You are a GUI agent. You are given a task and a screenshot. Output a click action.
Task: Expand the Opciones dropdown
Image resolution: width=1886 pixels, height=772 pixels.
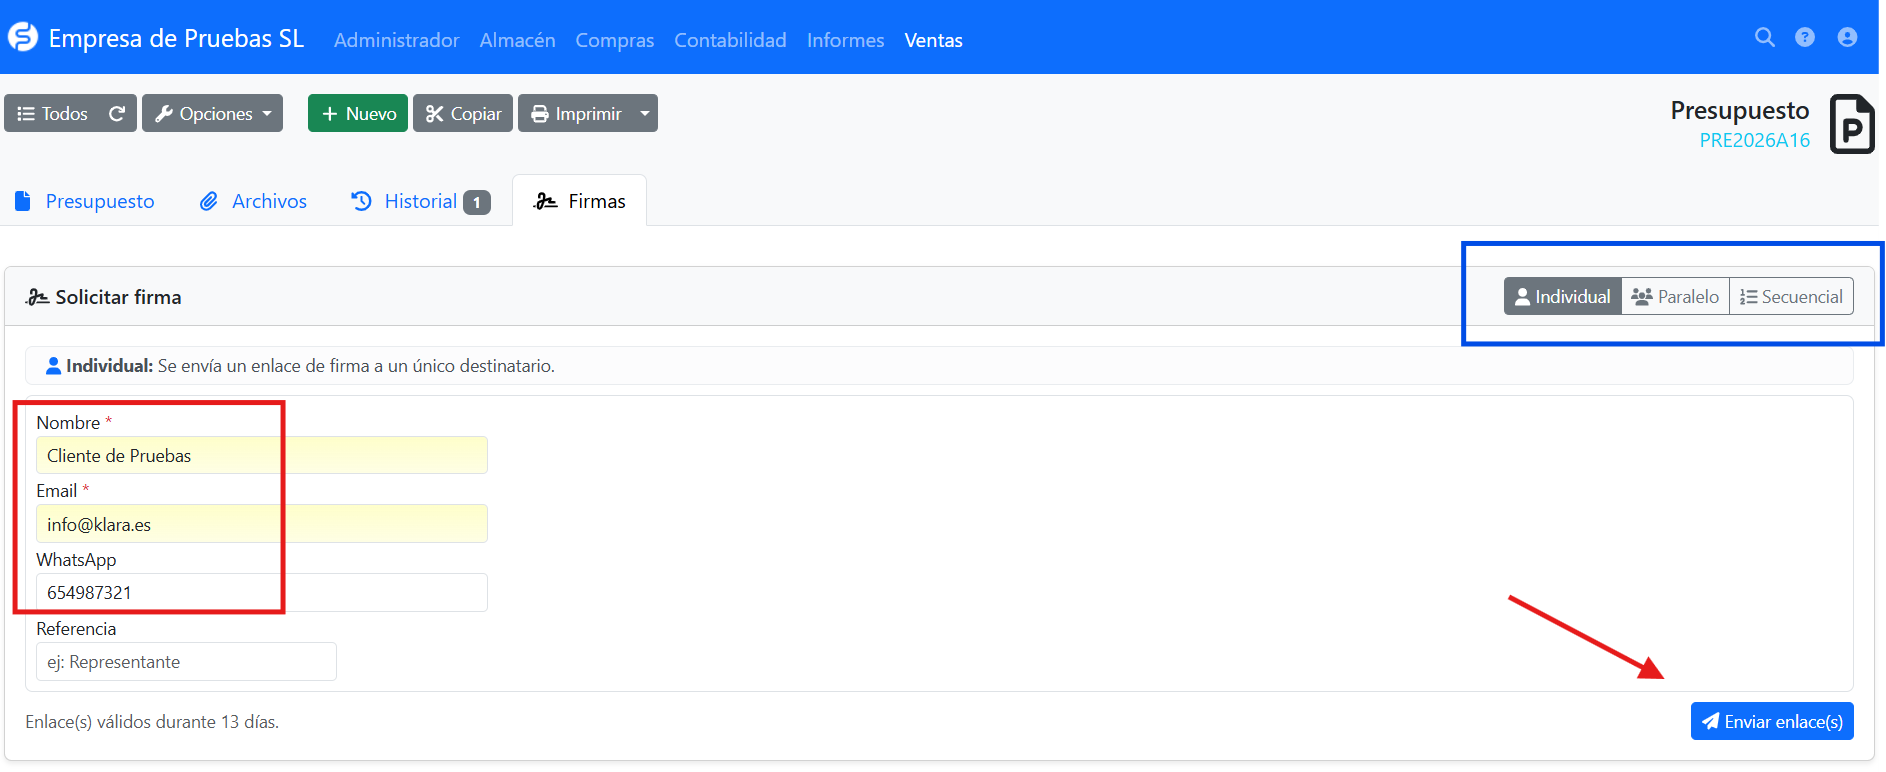pos(213,114)
